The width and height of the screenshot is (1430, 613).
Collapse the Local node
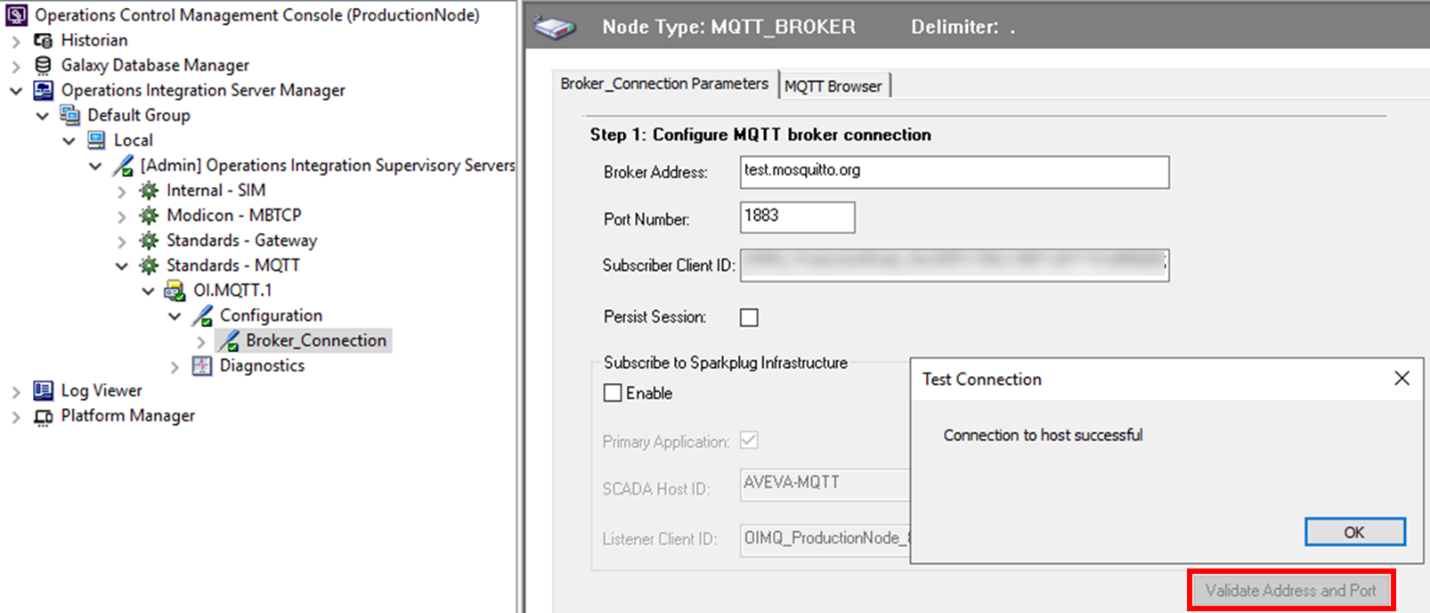[69, 140]
